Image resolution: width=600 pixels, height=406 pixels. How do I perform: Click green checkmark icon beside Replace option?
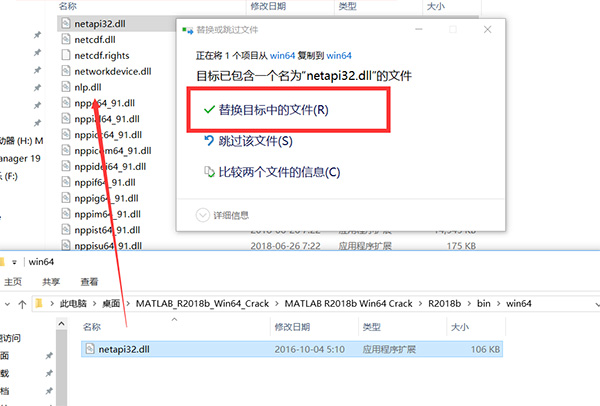pos(209,110)
